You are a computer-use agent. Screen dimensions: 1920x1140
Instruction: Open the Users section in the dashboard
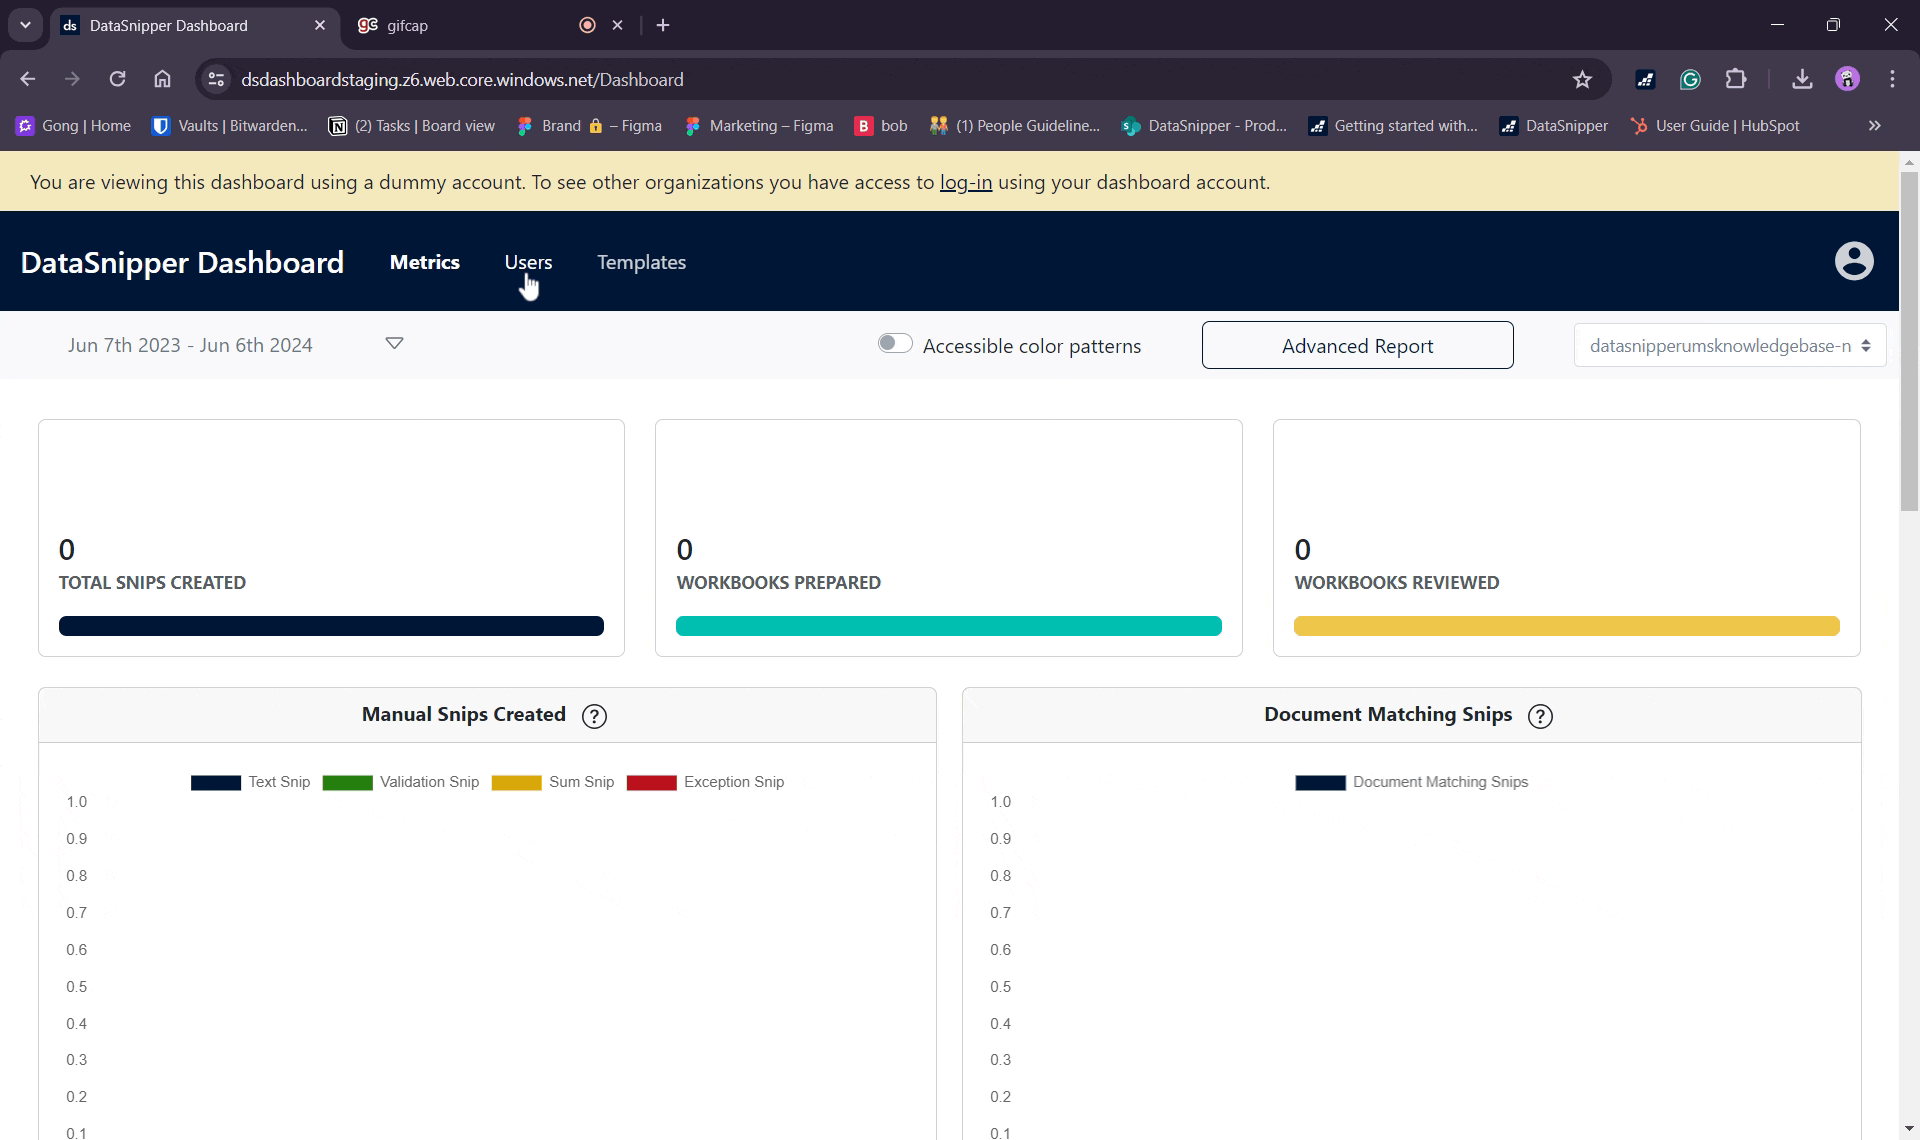click(528, 262)
